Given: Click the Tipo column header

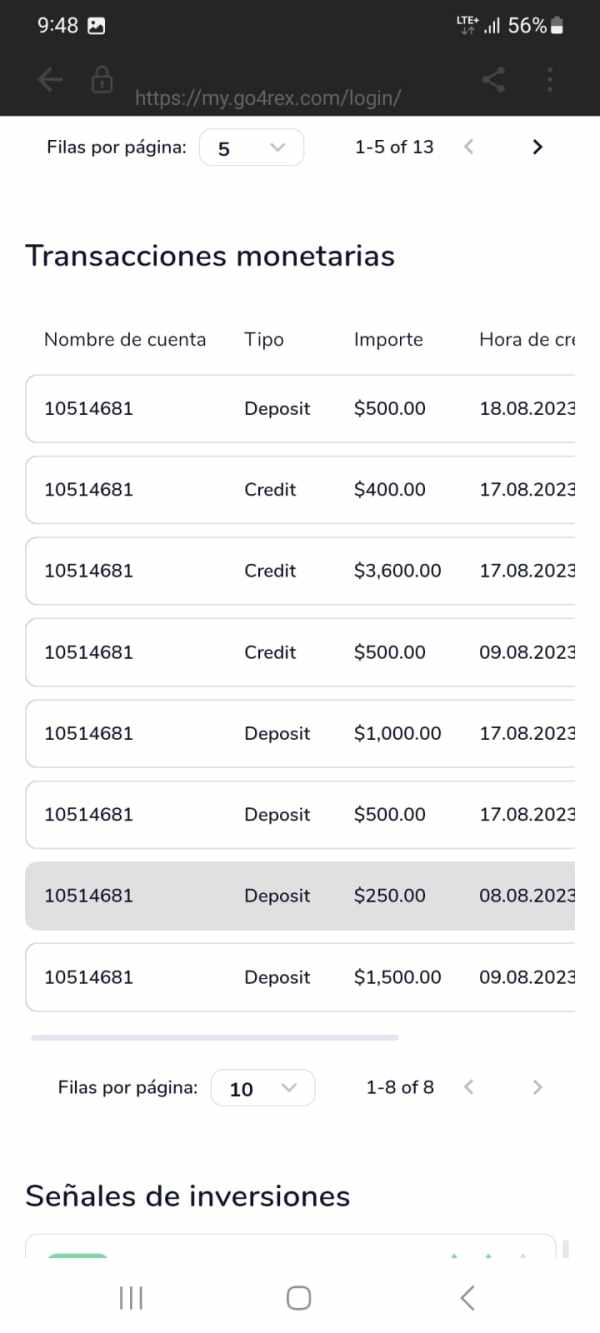Looking at the screenshot, I should [x=264, y=340].
